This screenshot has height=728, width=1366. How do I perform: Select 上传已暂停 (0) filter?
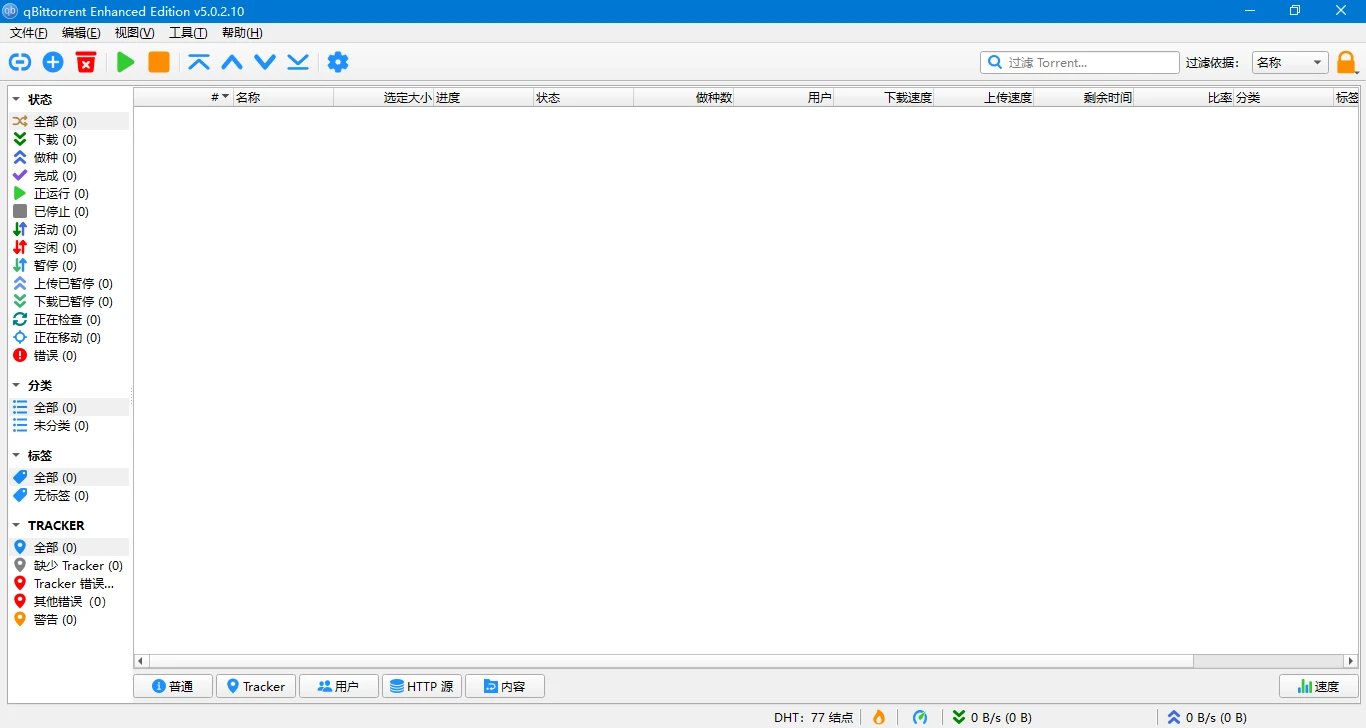[x=70, y=283]
